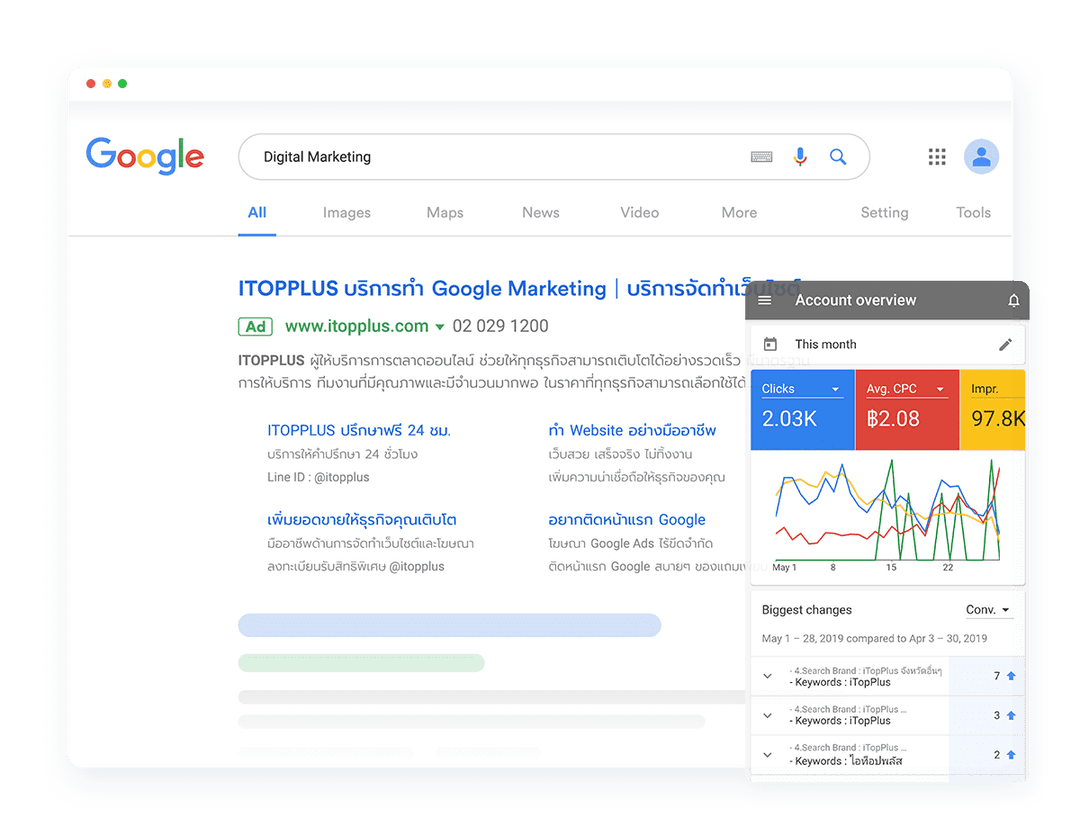The image size is (1080, 835).
Task: Open the Avg. CPC metric dropdown
Action: [940, 389]
